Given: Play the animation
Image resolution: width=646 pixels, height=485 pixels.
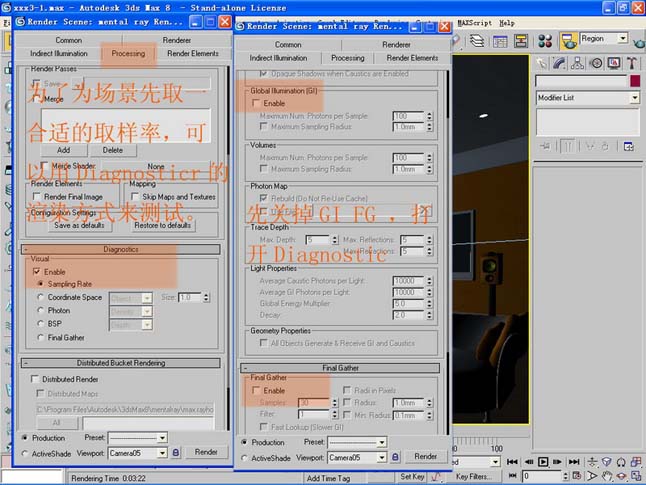Looking at the screenshot, I should (x=543, y=462).
